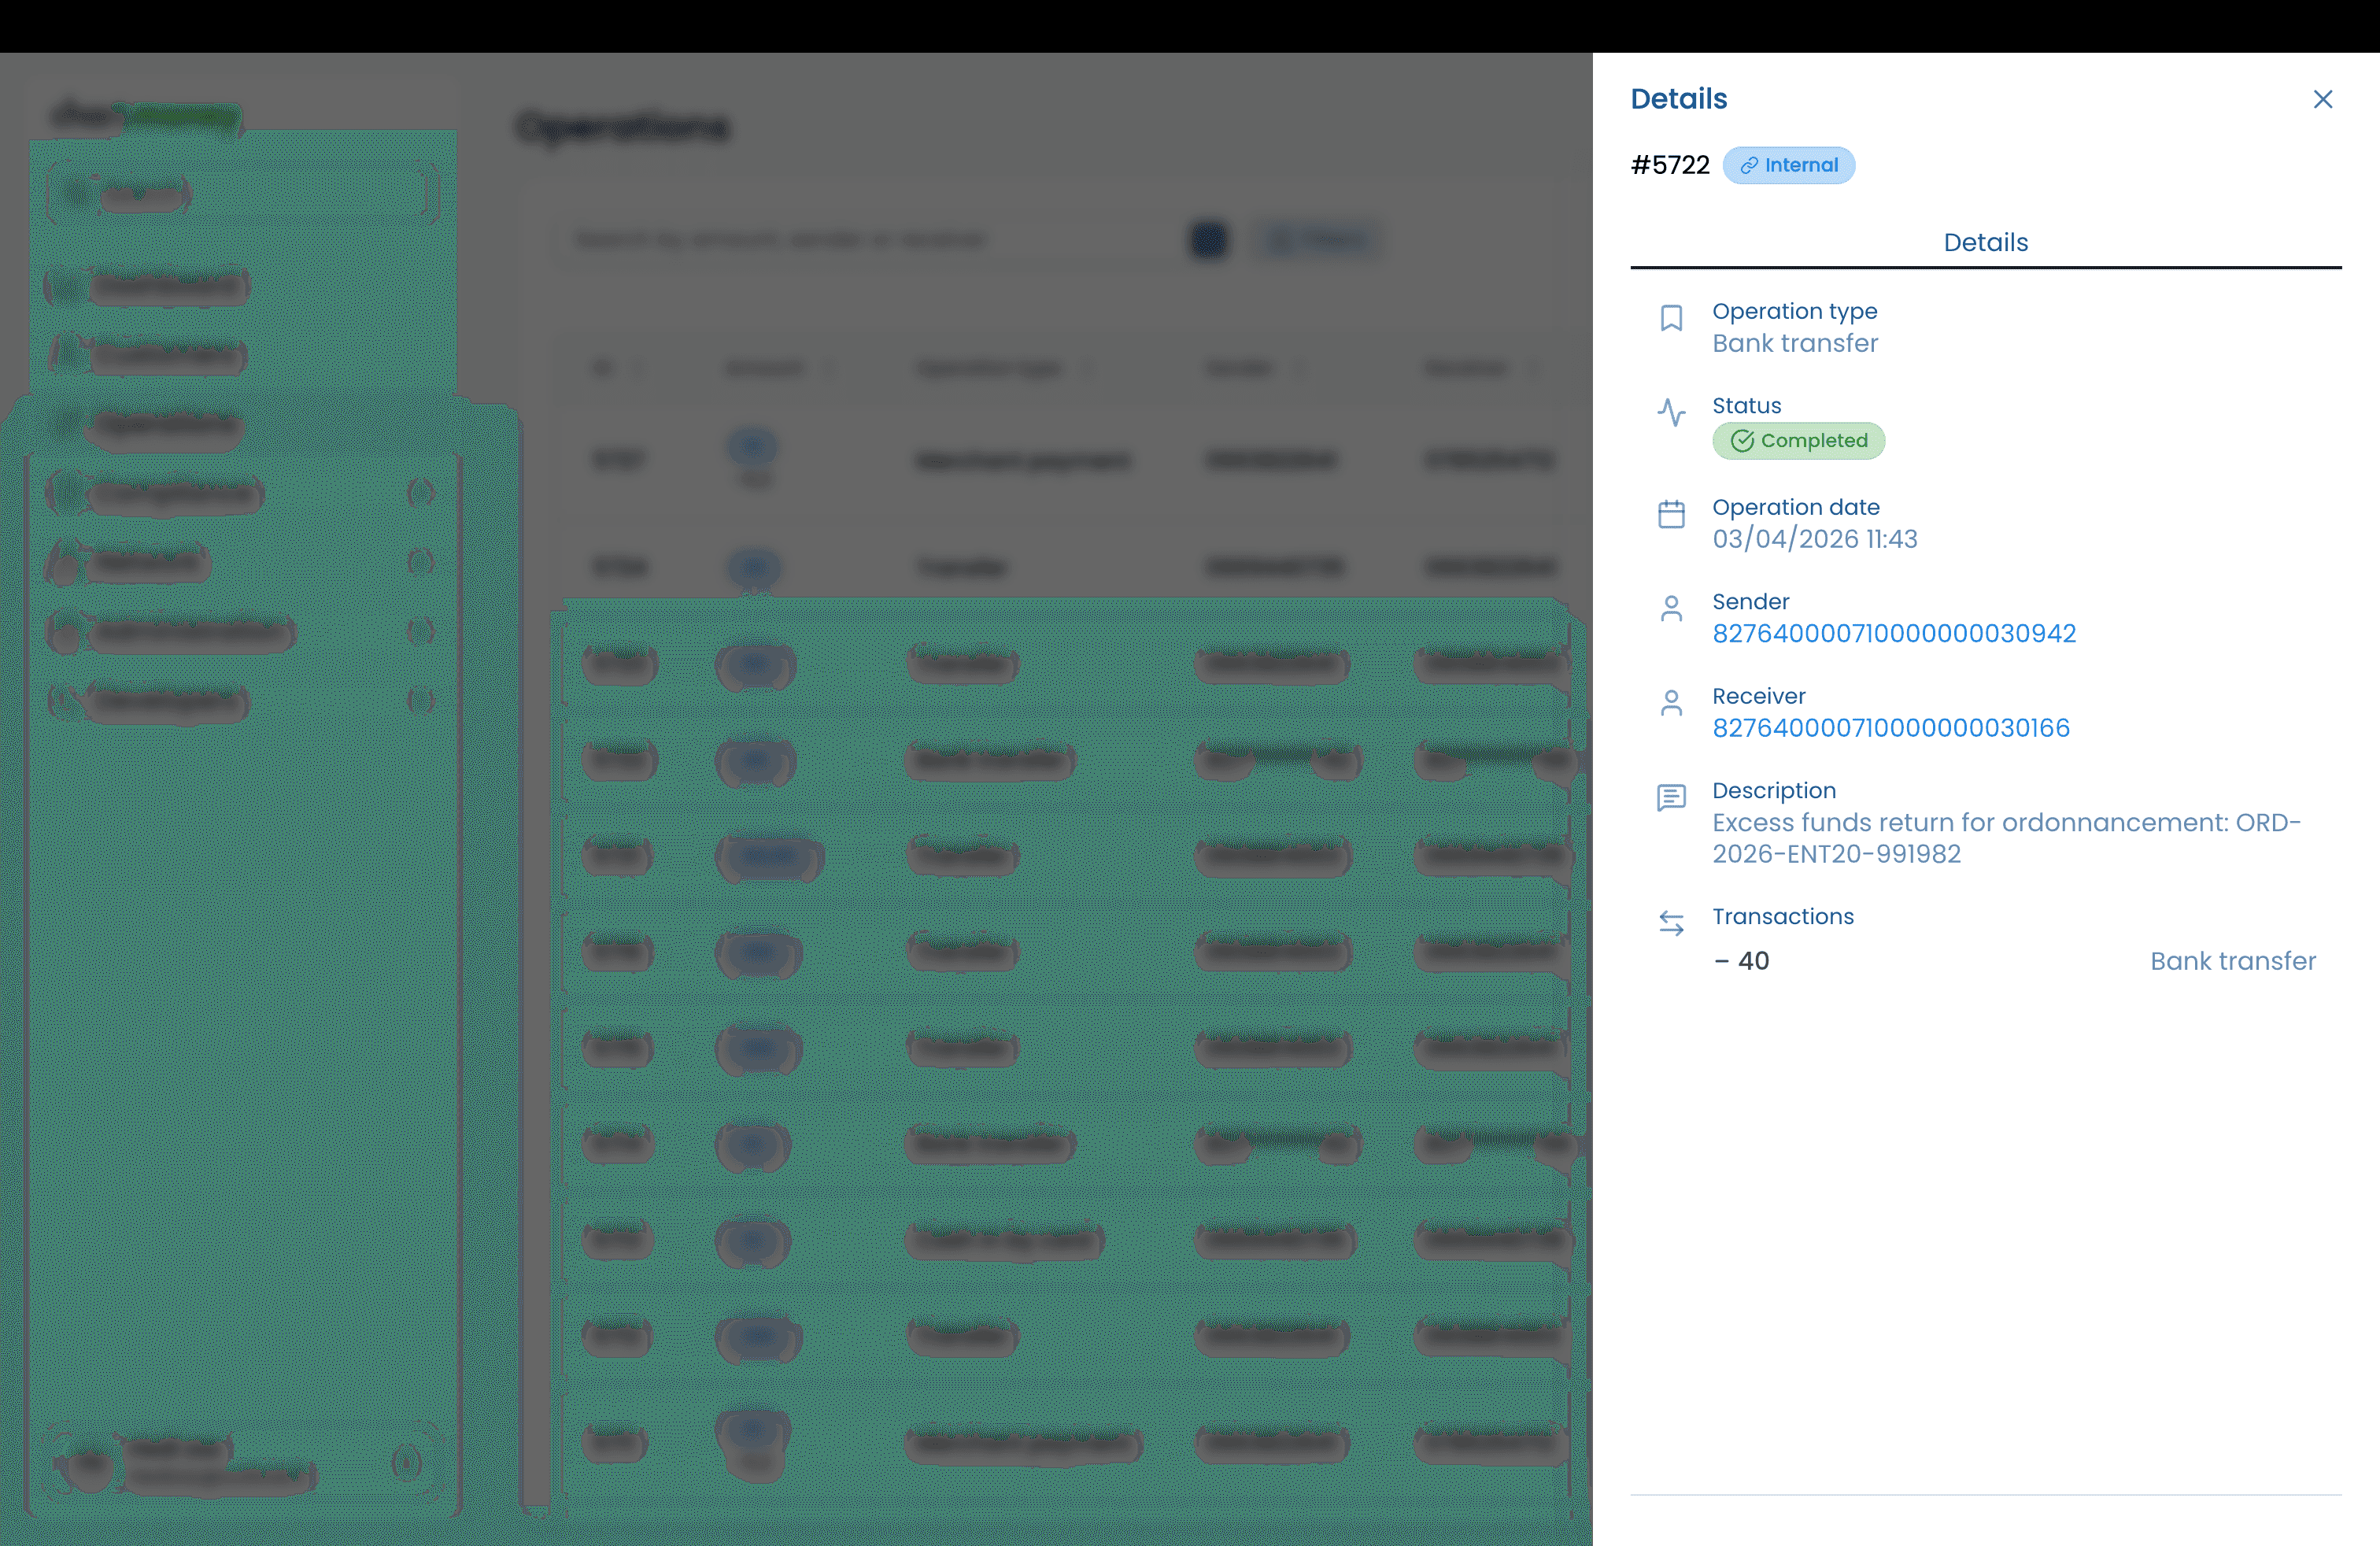Screen dimensions: 2380x1546
Task: Click the check-circle icon in Completed badge
Action: click(1742, 441)
